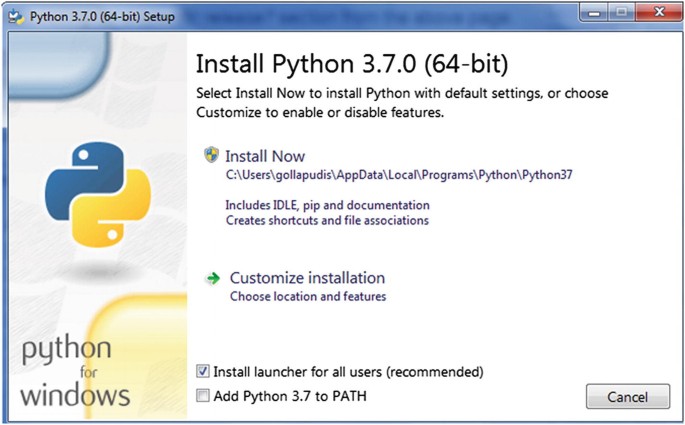Click the 'Add Python 3.7 to PATH' label text
The height and width of the screenshot is (425, 685).
[290, 396]
